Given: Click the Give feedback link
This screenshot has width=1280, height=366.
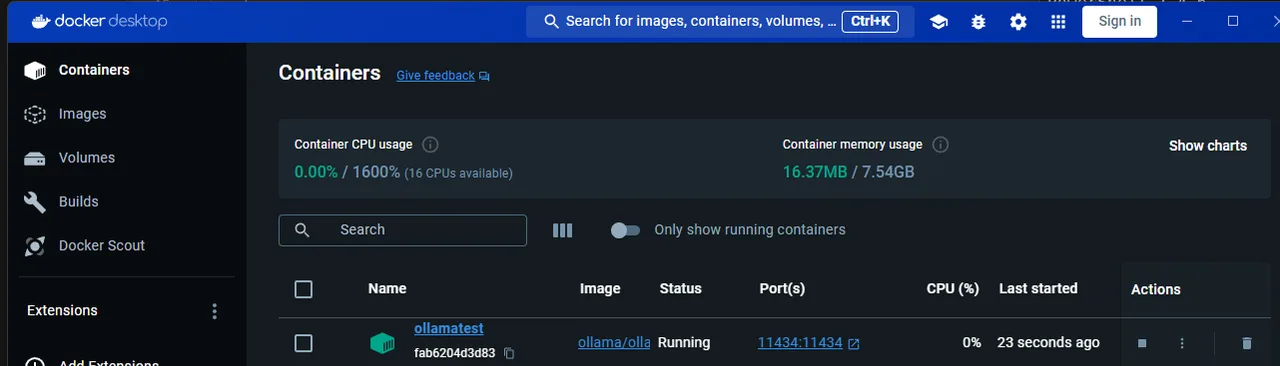Looking at the screenshot, I should (x=435, y=75).
